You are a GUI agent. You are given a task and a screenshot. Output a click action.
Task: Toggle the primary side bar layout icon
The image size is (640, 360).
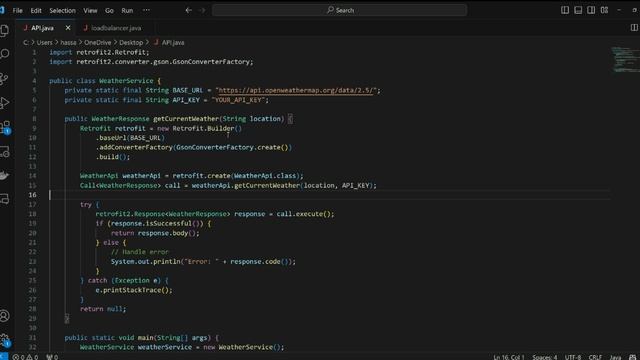565,10
